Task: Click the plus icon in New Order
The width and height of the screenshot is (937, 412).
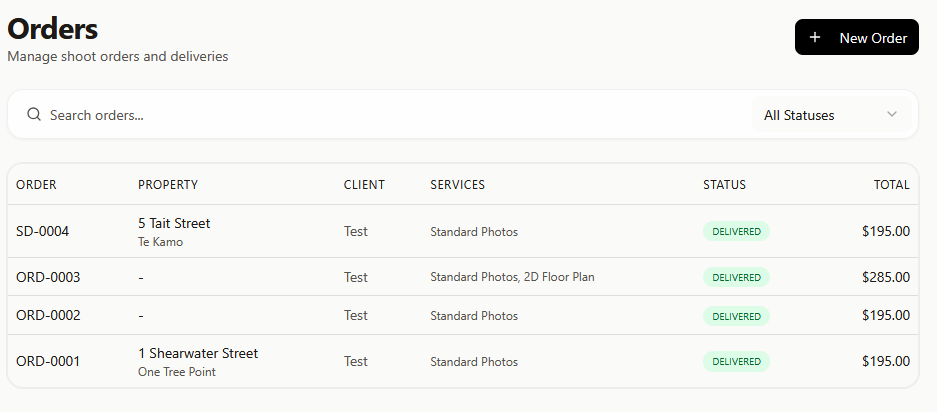Action: tap(815, 38)
